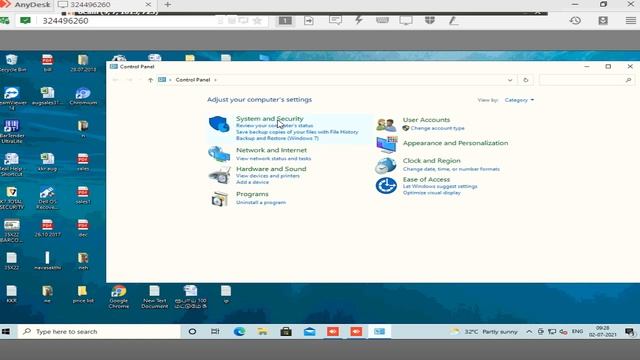This screenshot has height=360, width=640.
Task: Open Microsoft Edge from remote taskbar
Action: tap(239, 331)
